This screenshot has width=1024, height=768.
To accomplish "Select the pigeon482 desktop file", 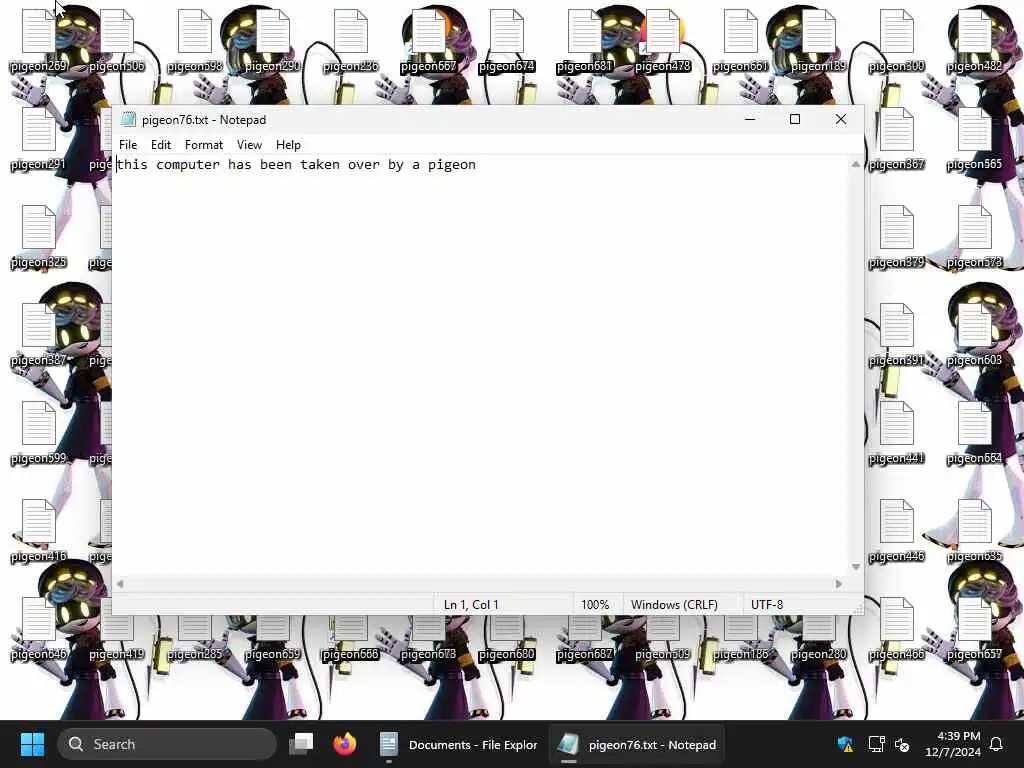I will [974, 40].
